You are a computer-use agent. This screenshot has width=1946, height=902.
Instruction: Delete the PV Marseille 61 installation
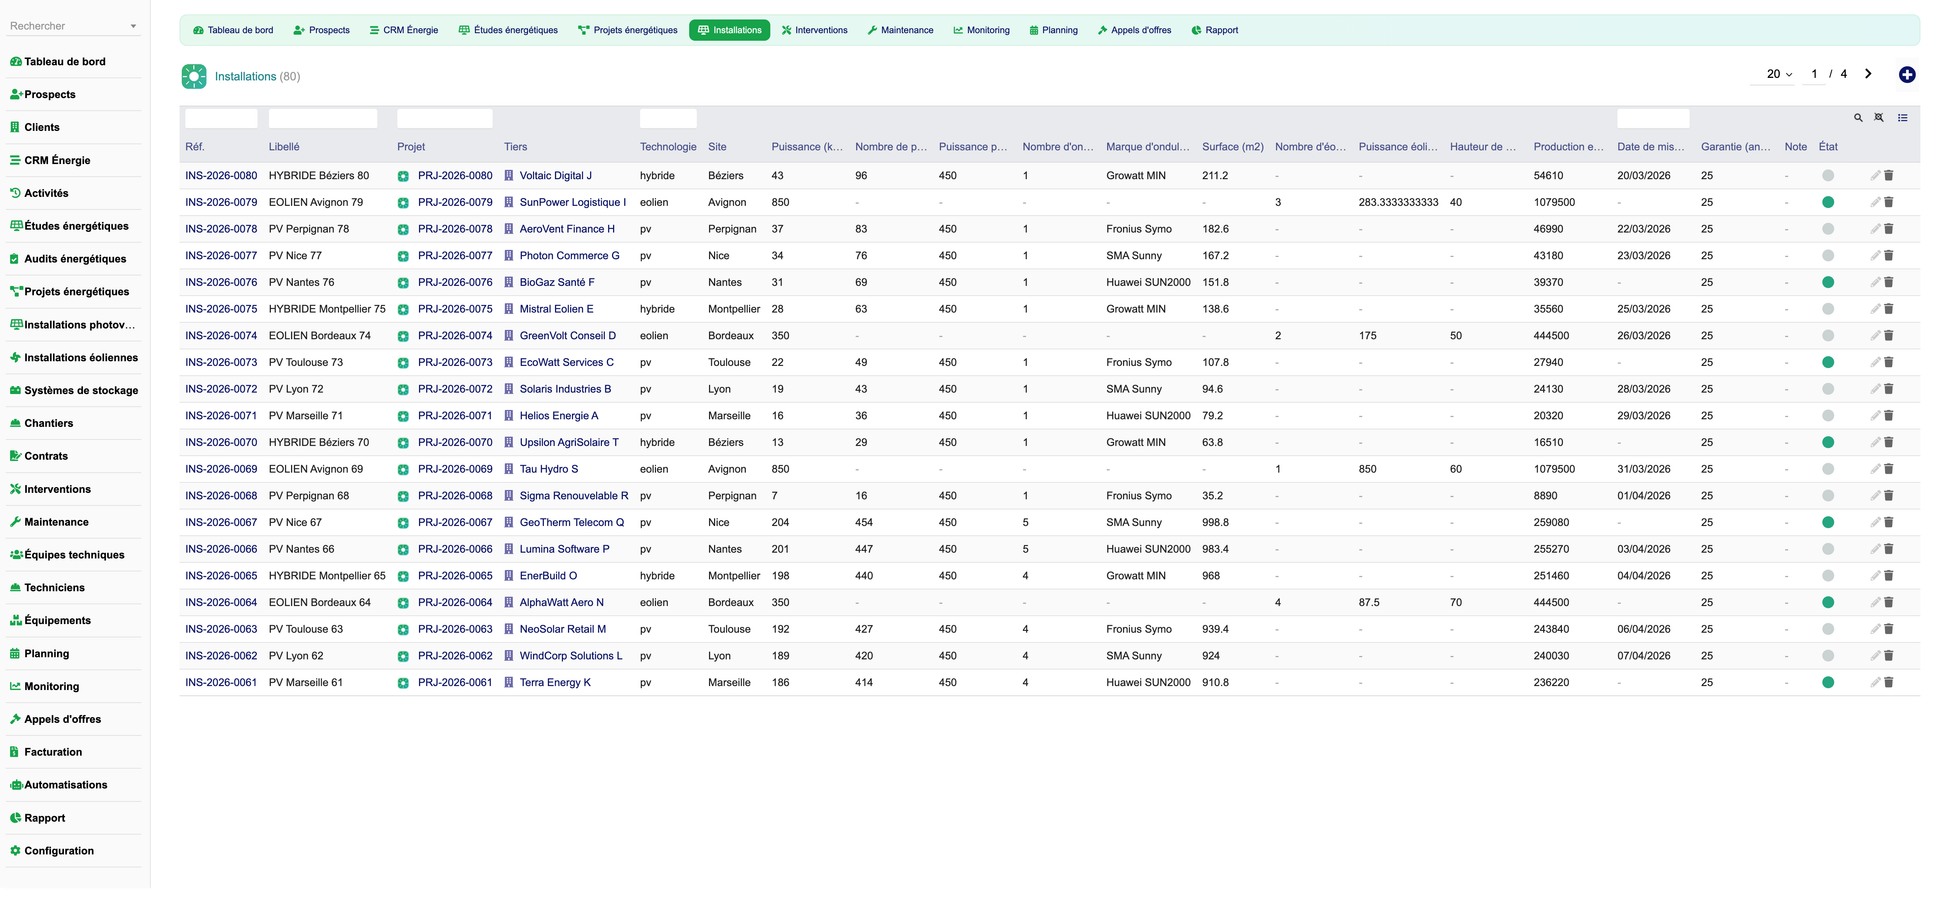(1888, 683)
